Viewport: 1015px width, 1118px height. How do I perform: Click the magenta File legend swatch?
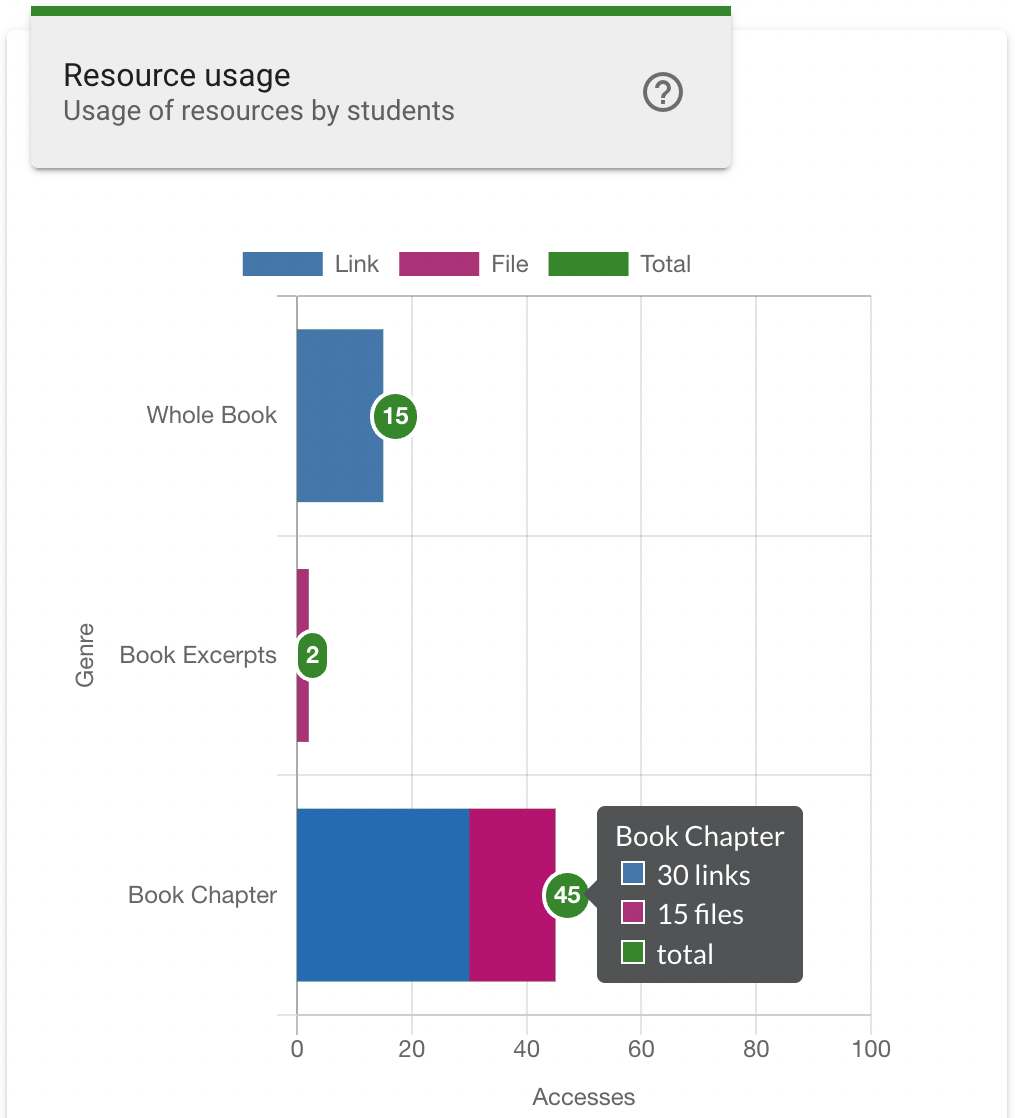point(440,263)
